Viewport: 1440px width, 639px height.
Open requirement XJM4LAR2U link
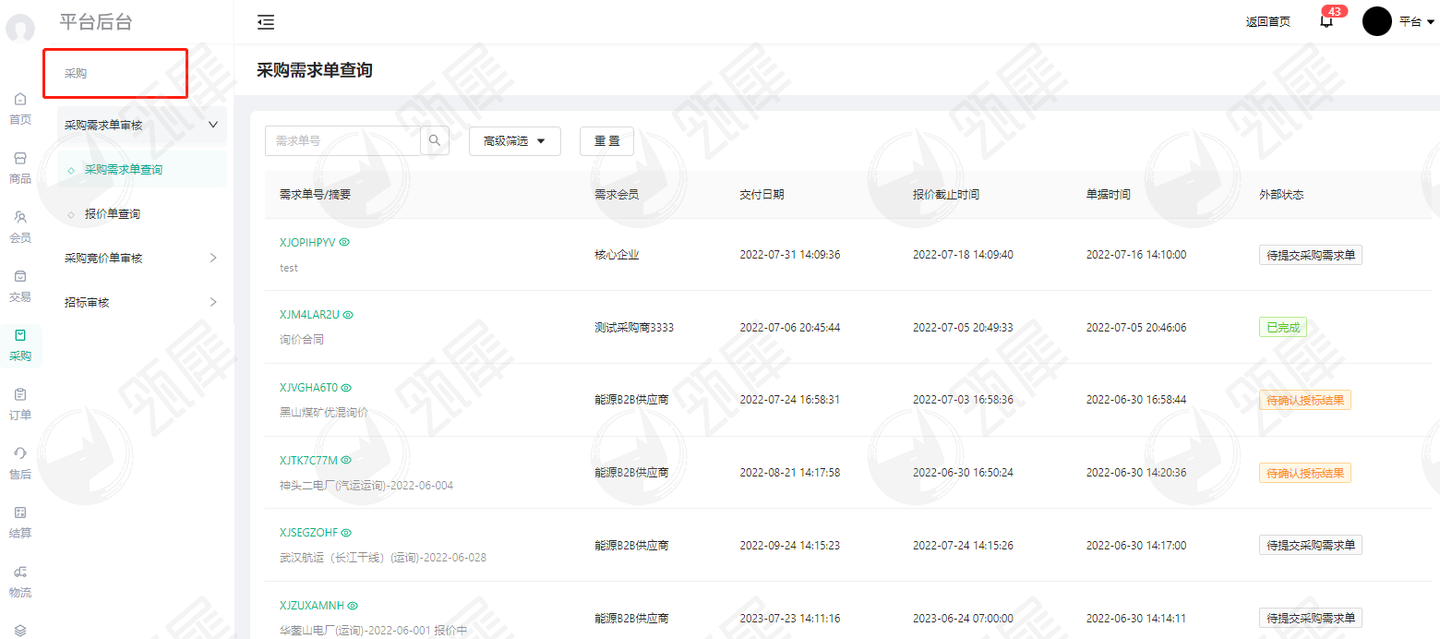309,315
